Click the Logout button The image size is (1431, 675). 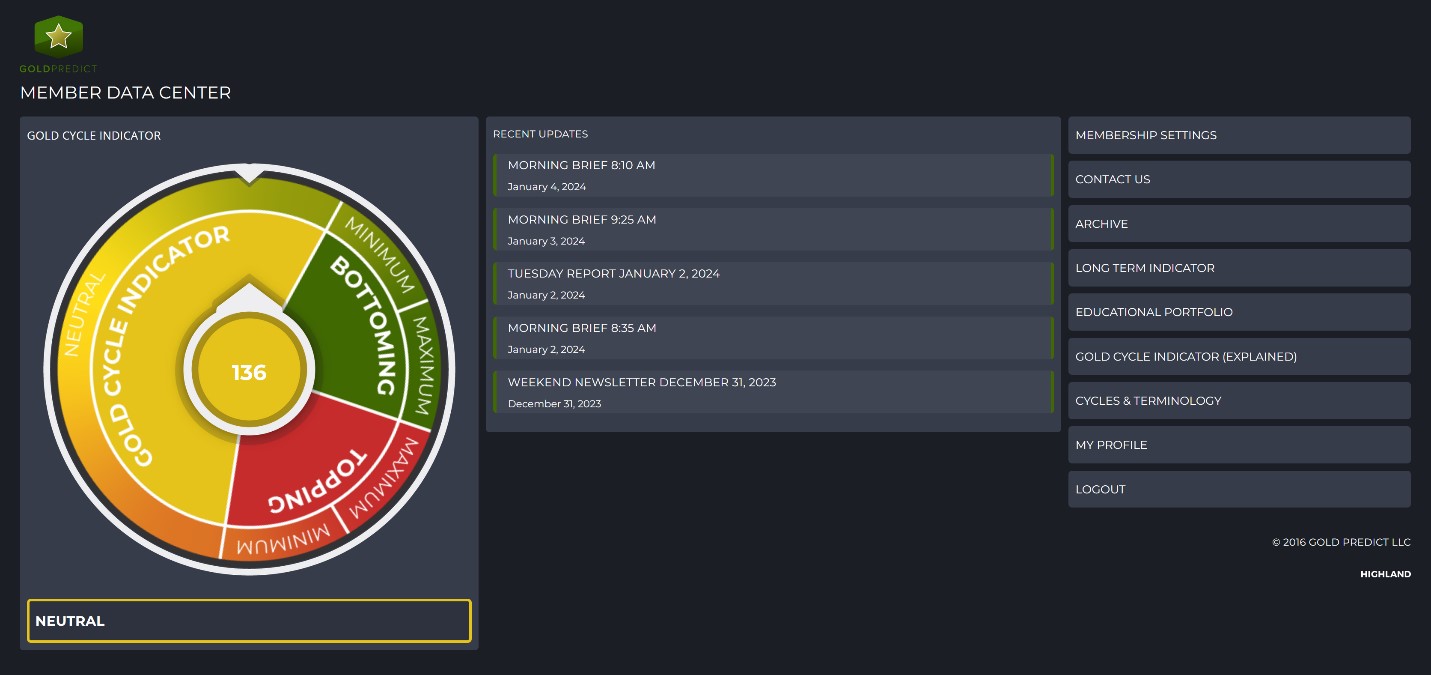1238,489
